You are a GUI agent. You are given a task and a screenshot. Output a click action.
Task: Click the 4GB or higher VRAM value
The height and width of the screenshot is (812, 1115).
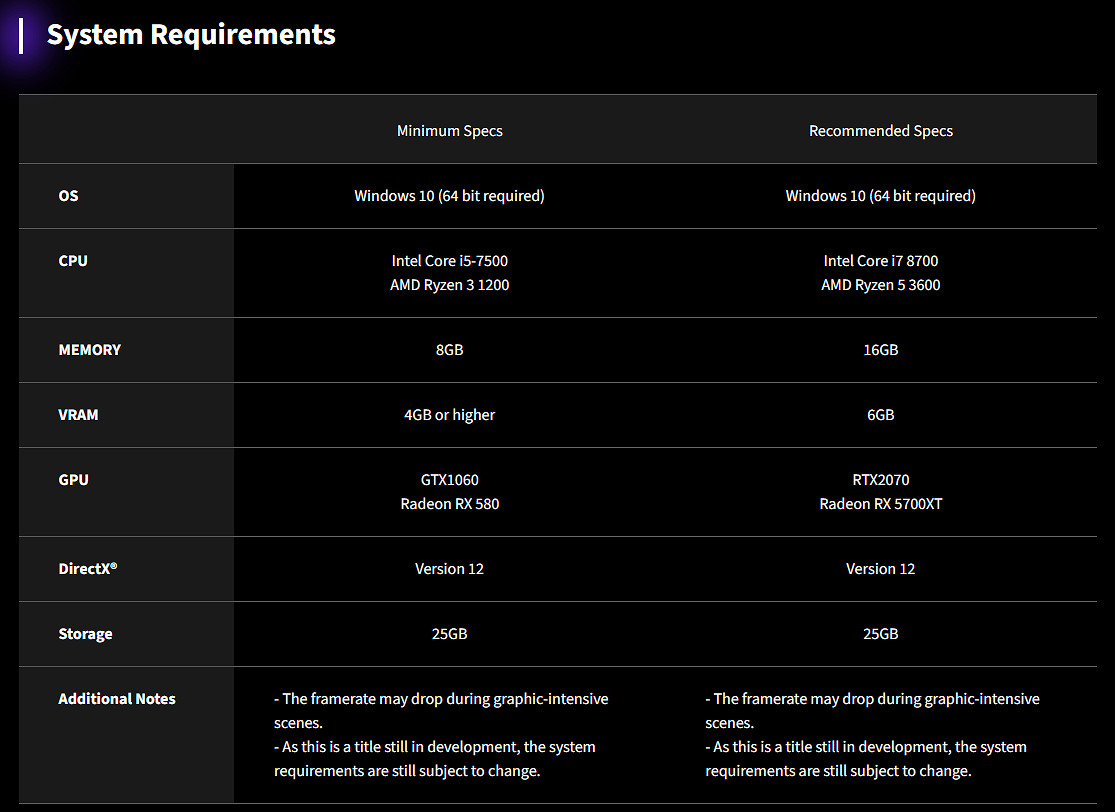point(449,415)
